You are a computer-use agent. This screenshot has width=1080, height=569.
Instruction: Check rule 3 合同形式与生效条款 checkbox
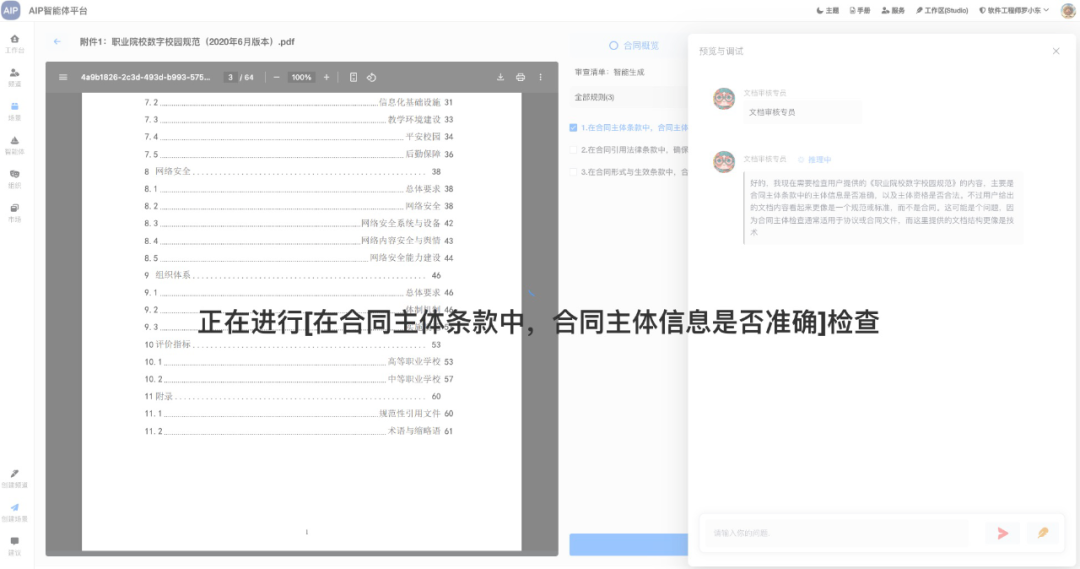[573, 172]
